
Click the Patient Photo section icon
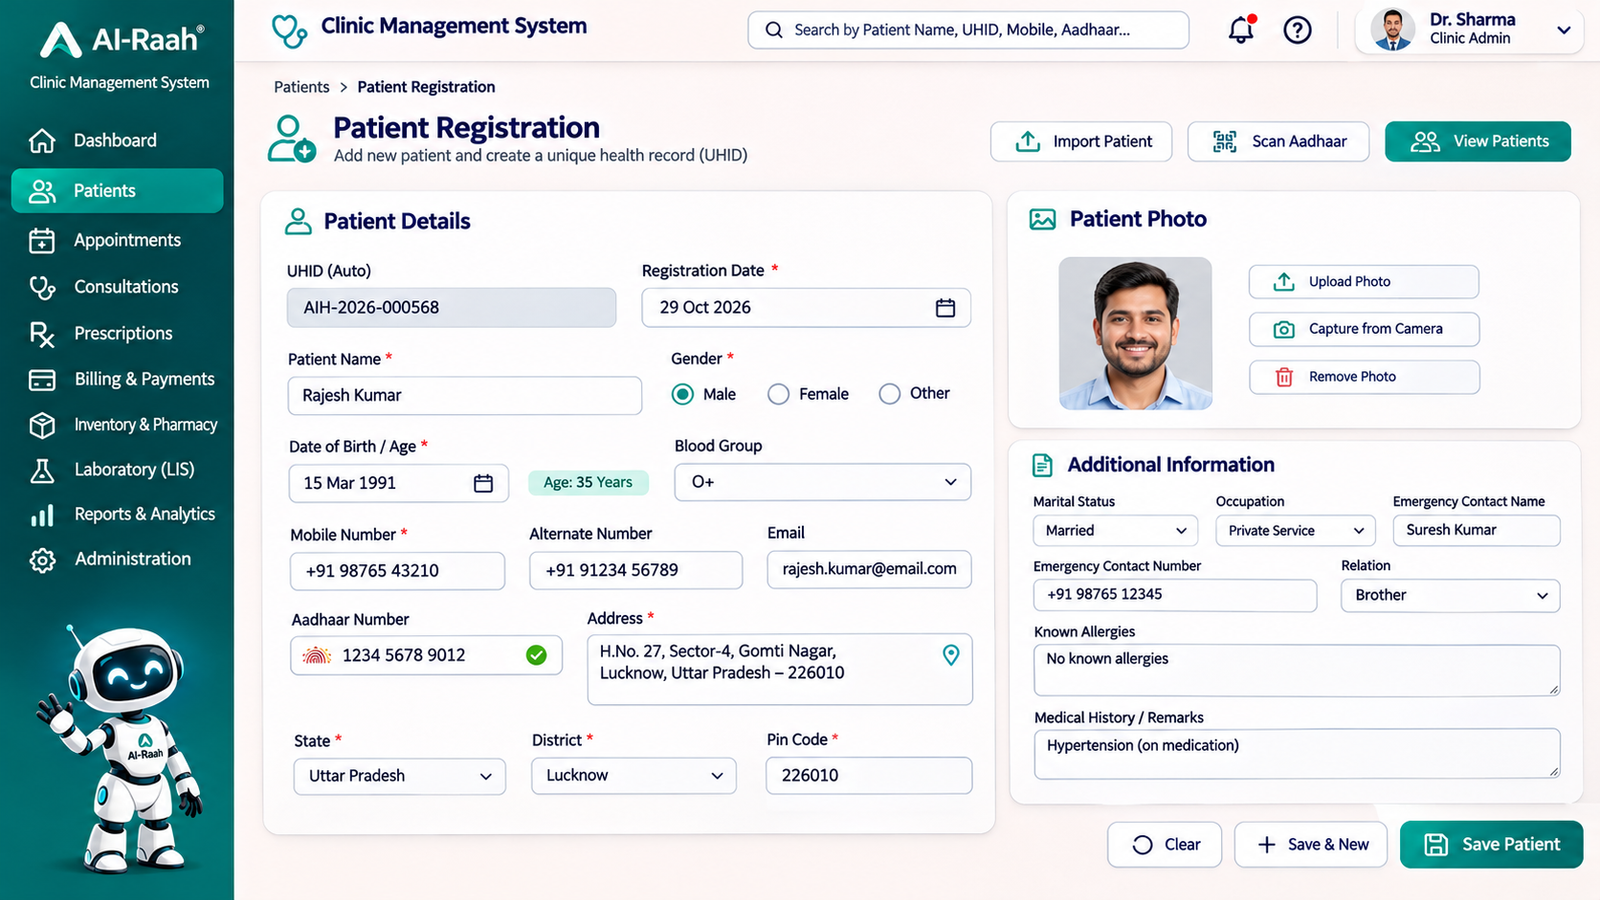point(1042,219)
